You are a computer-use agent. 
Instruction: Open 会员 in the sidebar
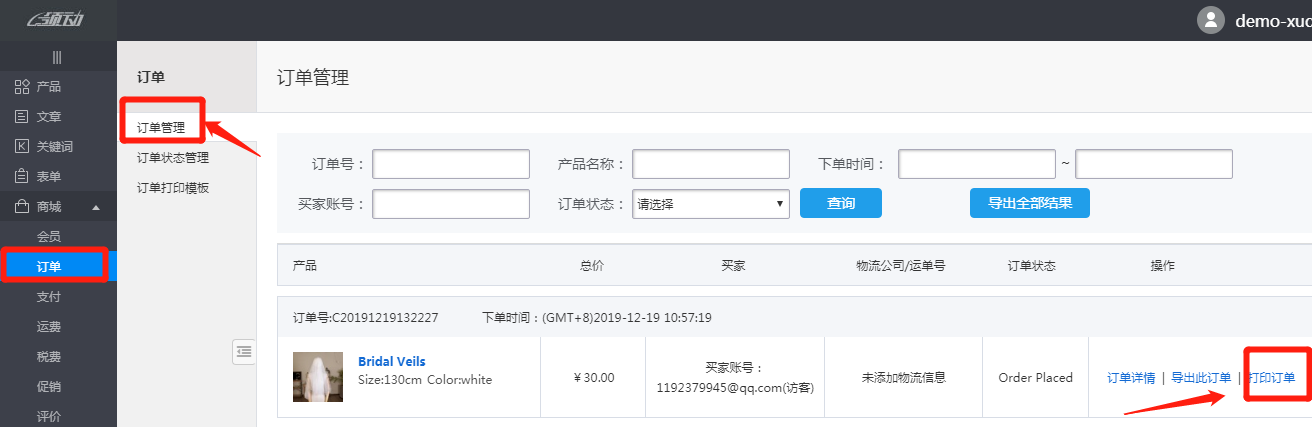[49, 236]
